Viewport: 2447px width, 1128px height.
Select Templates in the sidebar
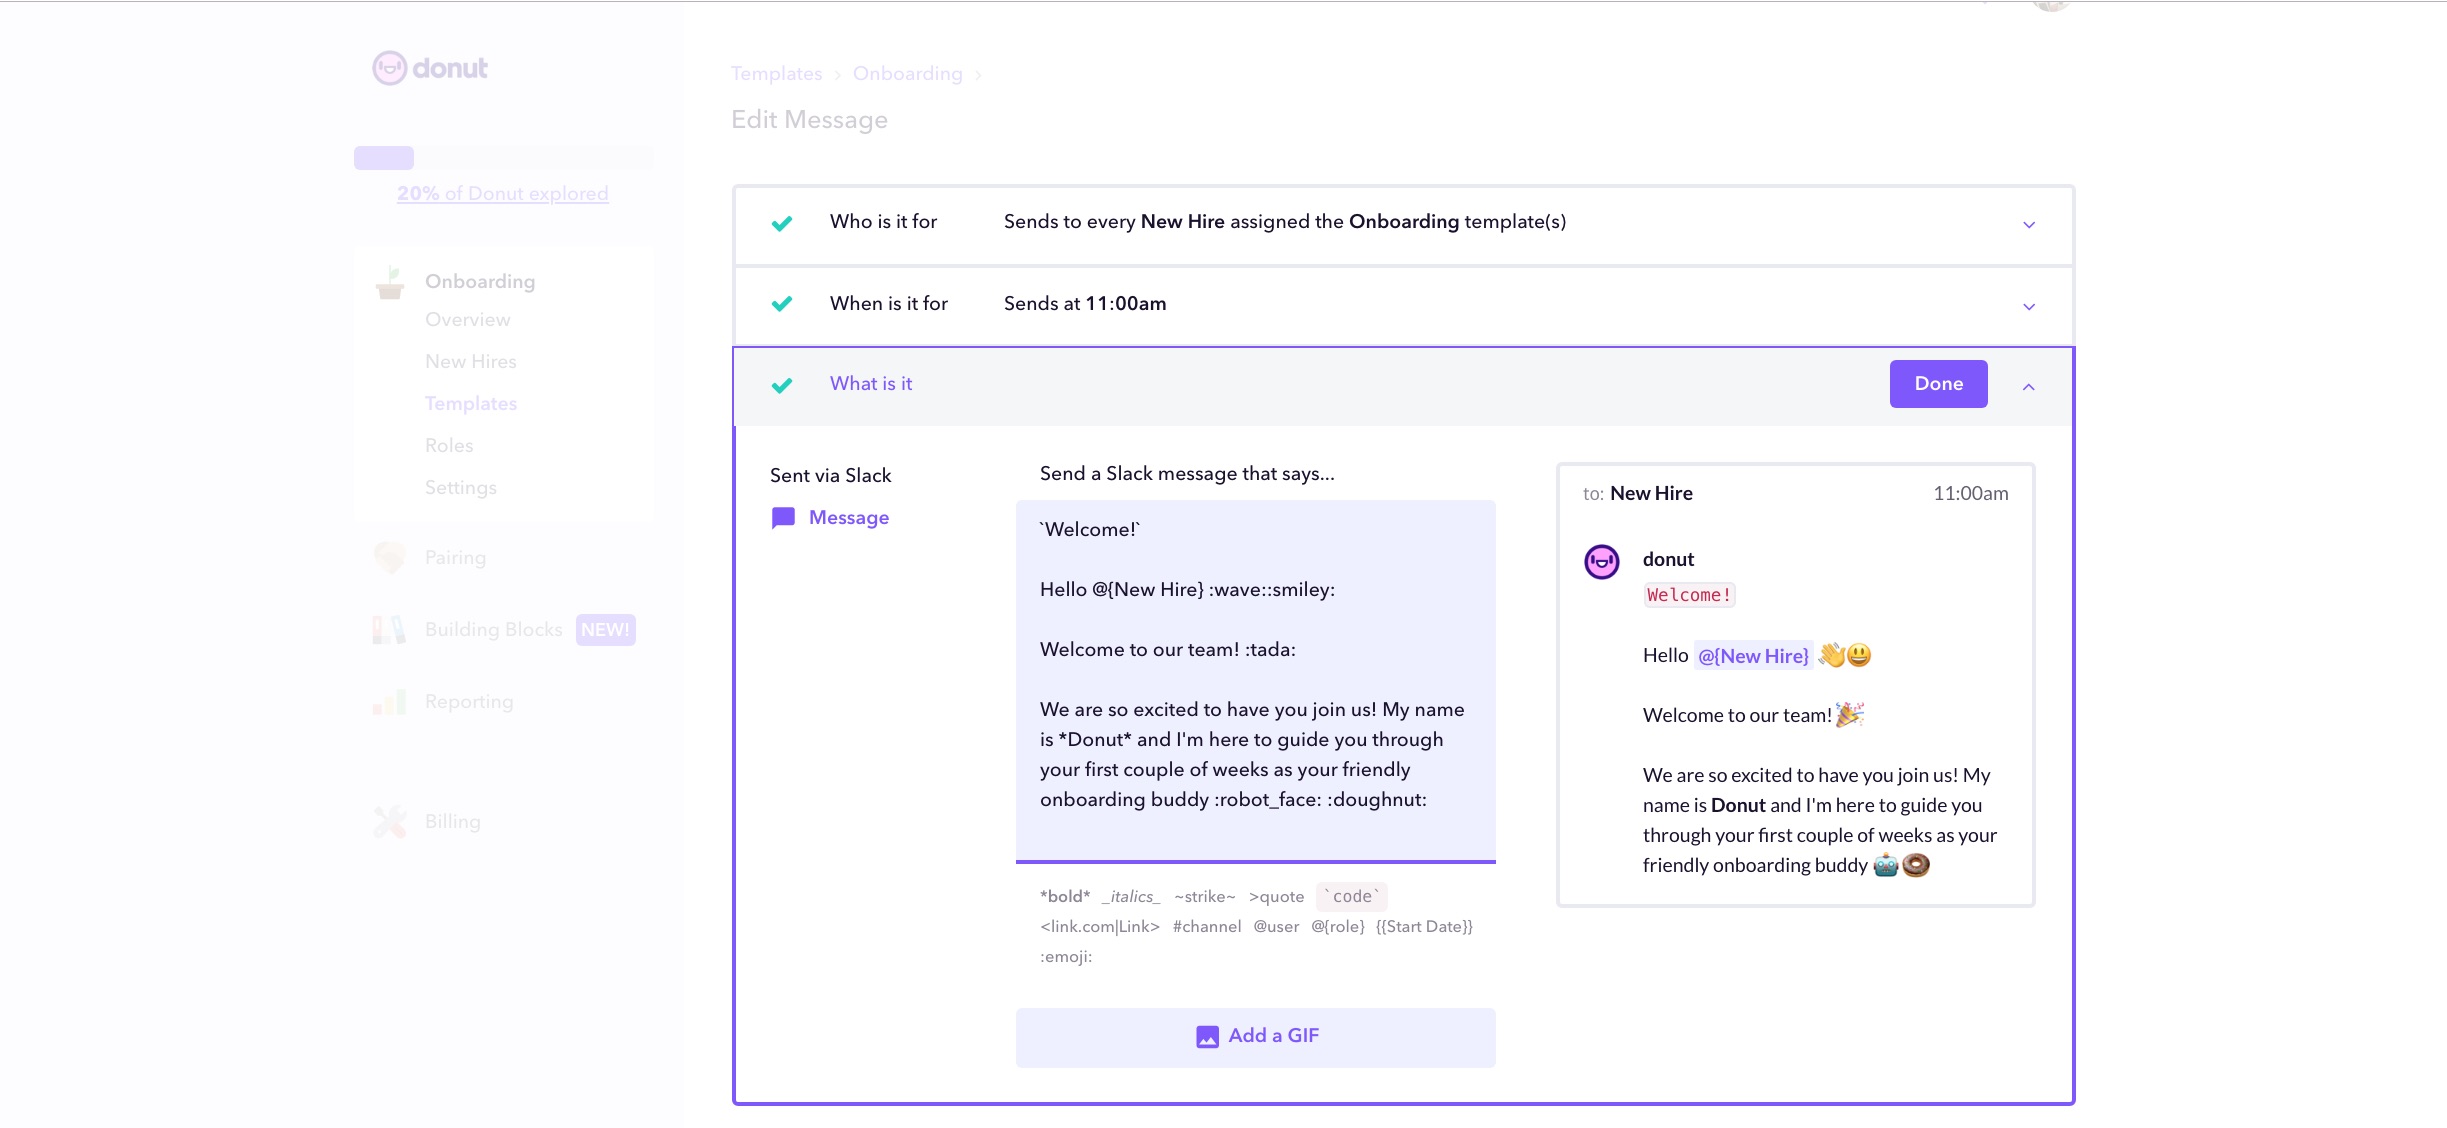tap(471, 404)
